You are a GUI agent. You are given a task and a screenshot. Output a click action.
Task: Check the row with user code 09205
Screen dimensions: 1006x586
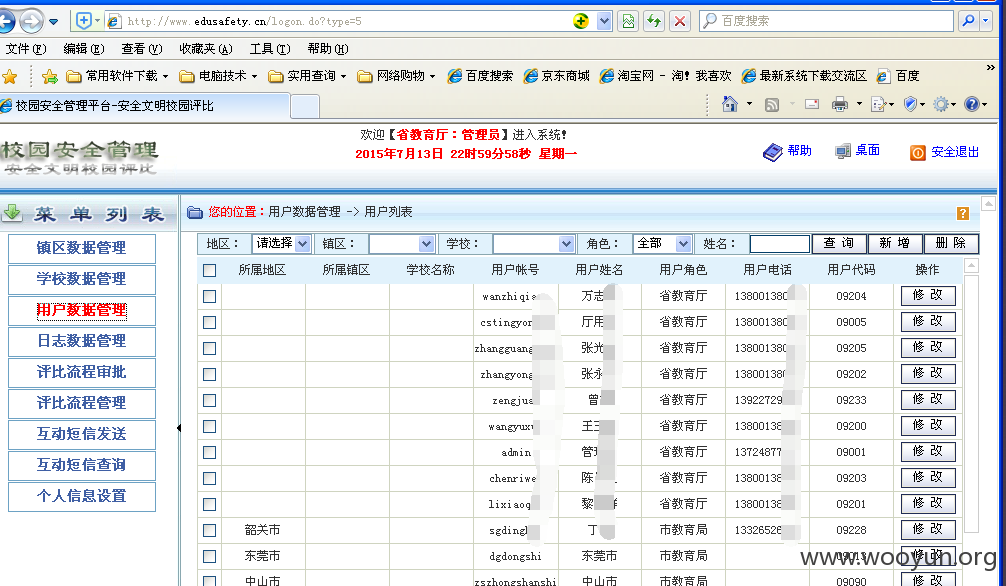coord(209,349)
